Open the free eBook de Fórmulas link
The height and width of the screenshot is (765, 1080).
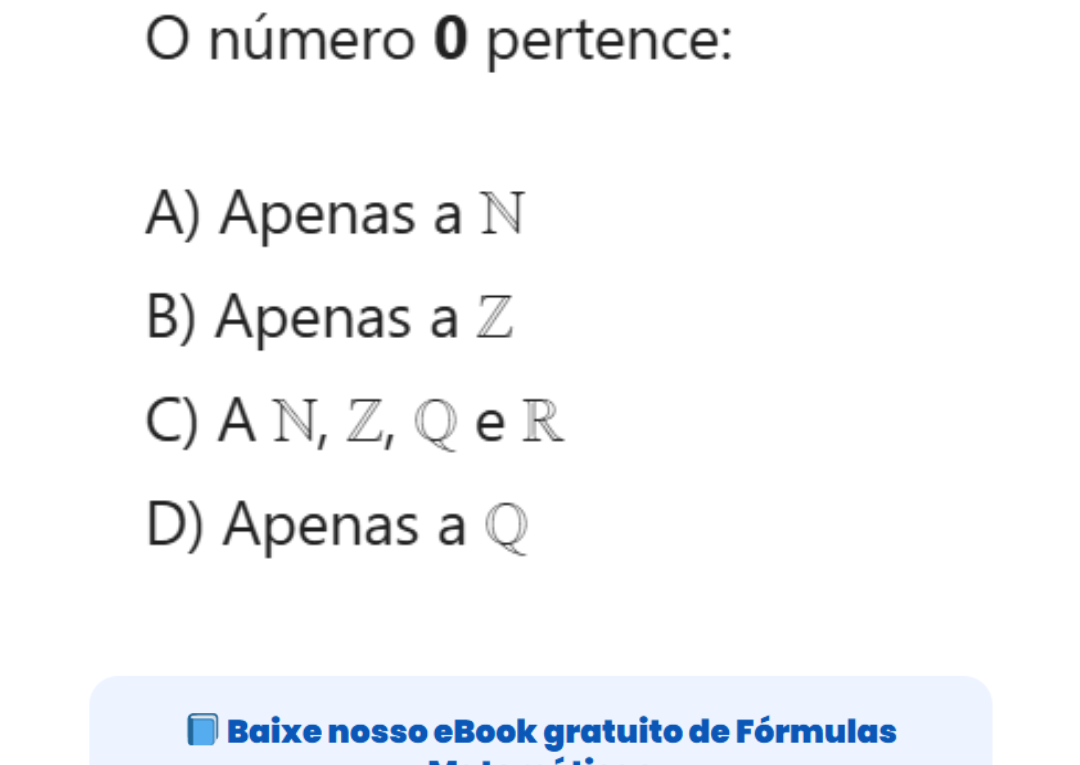click(560, 732)
